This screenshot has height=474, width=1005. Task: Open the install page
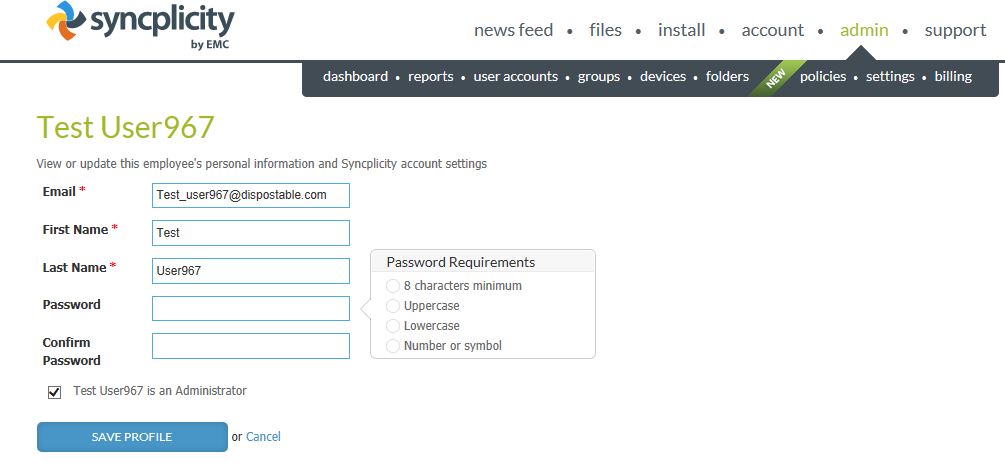(681, 30)
